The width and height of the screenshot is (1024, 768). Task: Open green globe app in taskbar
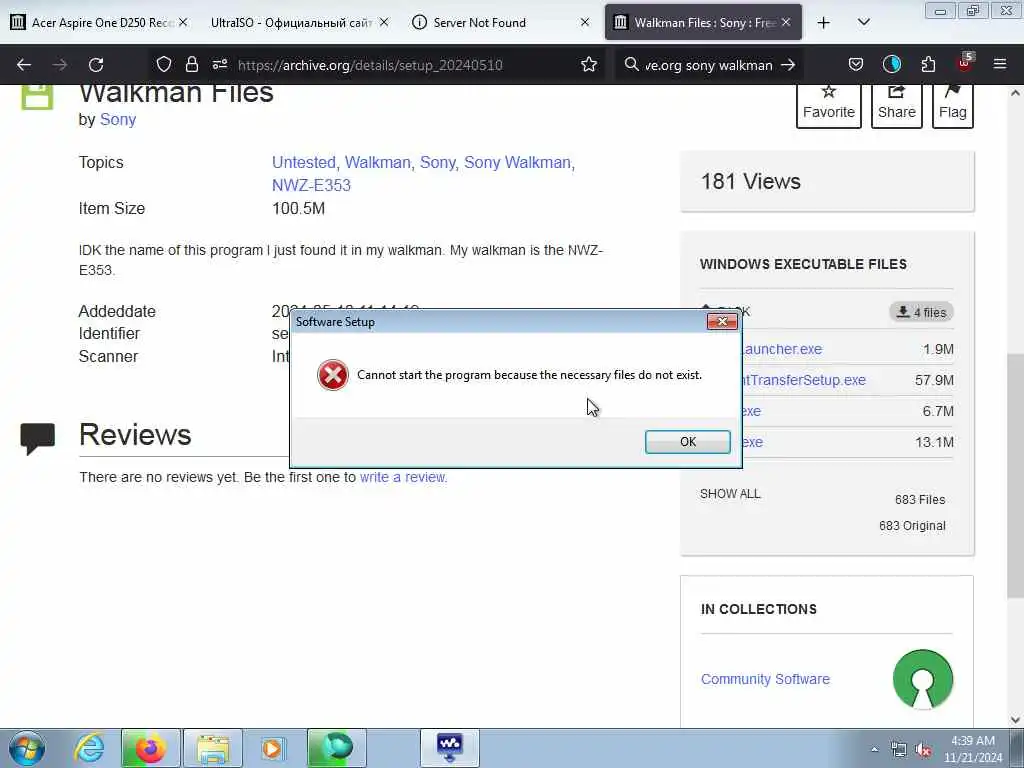coord(337,748)
